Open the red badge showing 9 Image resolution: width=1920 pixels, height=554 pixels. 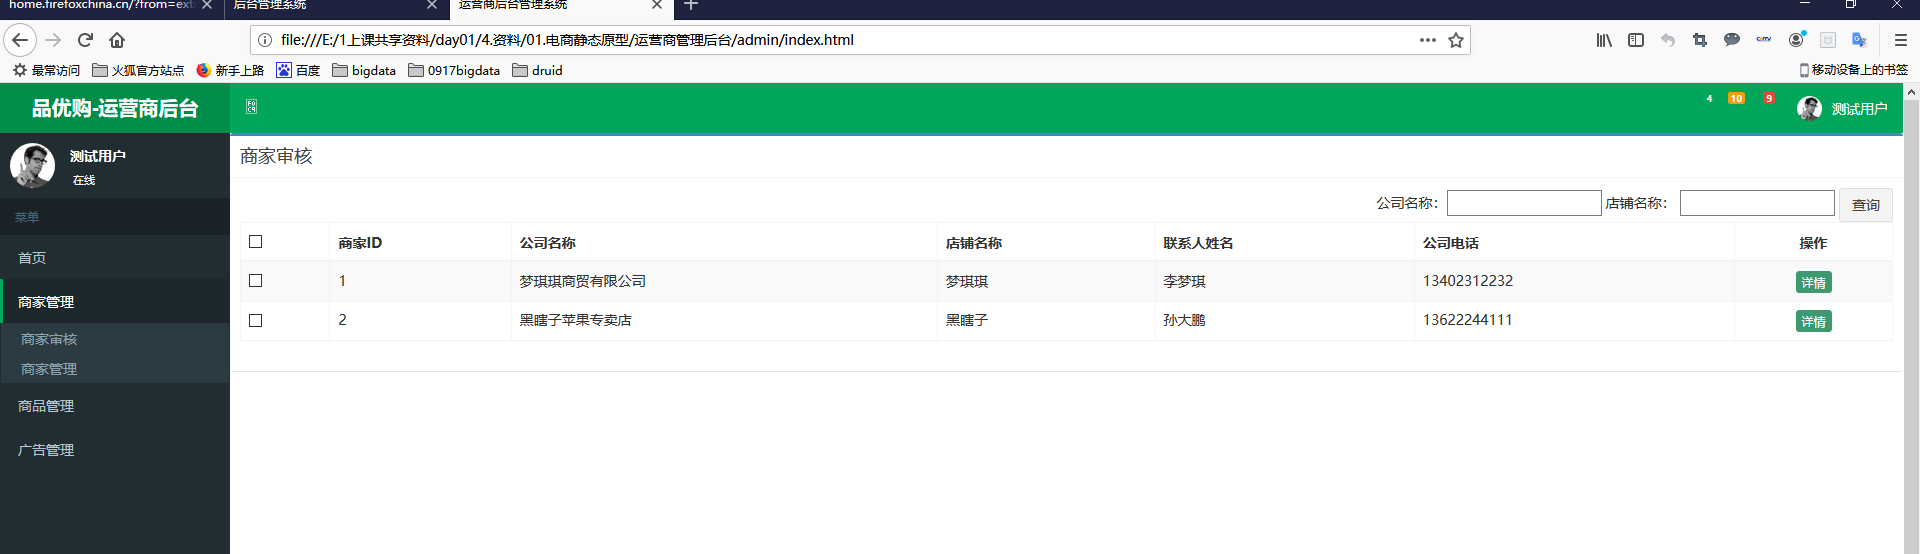point(1769,98)
